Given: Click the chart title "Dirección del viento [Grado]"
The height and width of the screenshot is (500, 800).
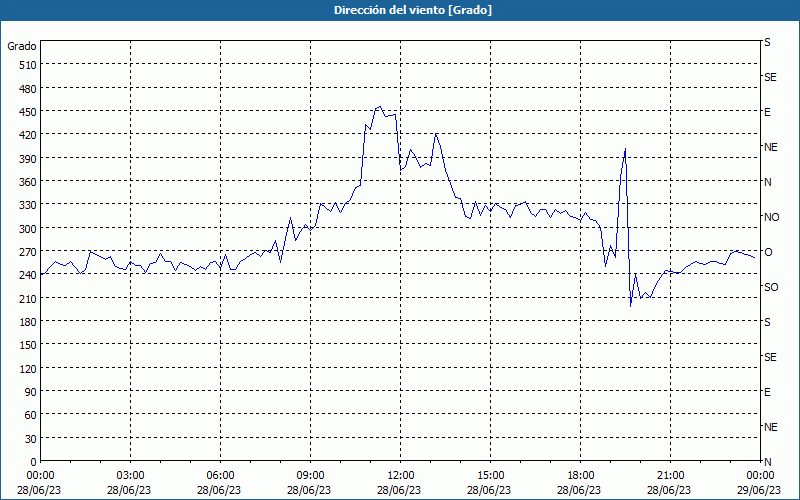Looking at the screenshot, I should pos(413,10).
